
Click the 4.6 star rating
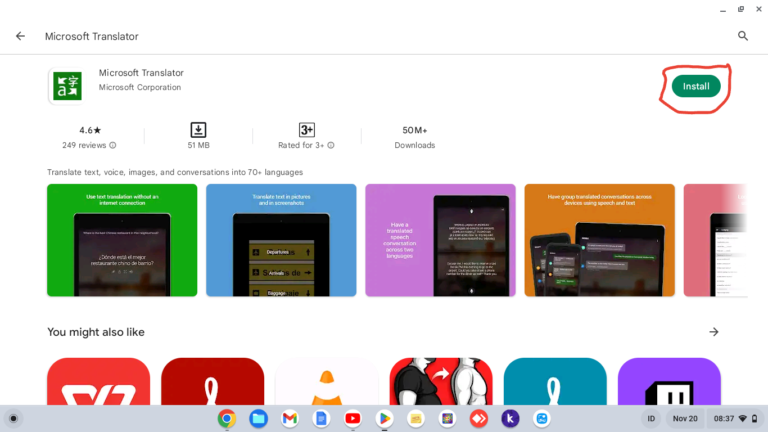90,130
